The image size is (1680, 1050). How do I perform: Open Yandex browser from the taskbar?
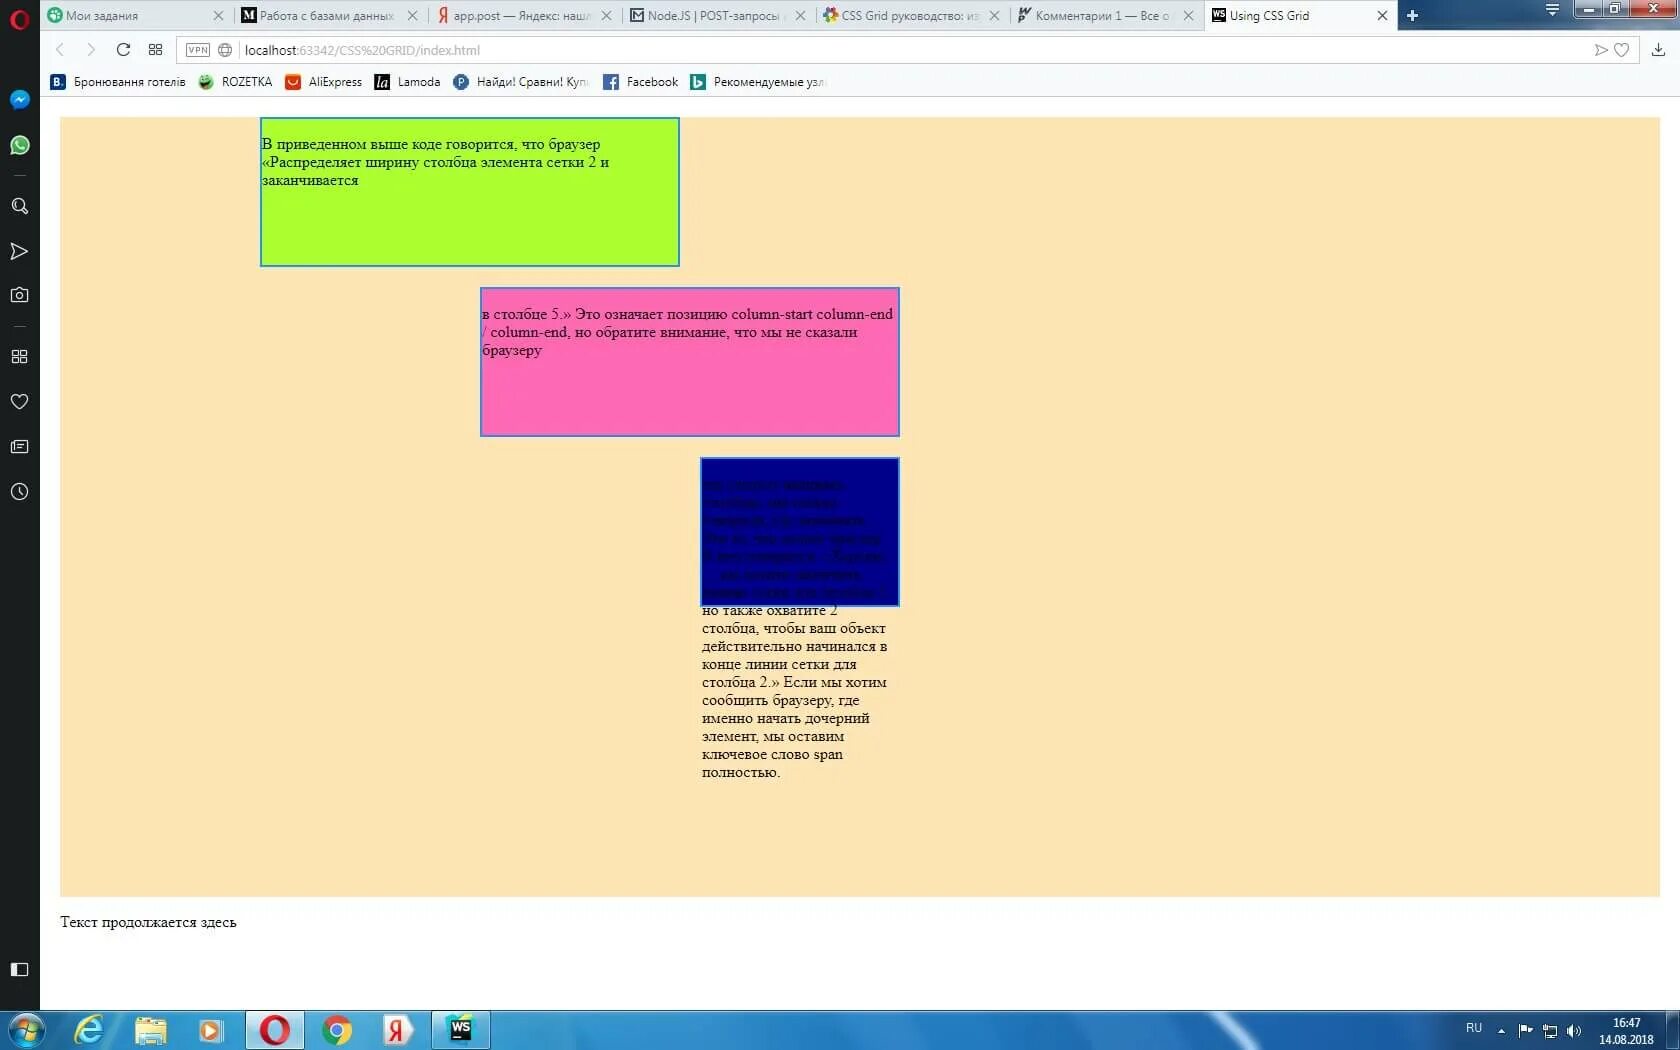point(397,1030)
